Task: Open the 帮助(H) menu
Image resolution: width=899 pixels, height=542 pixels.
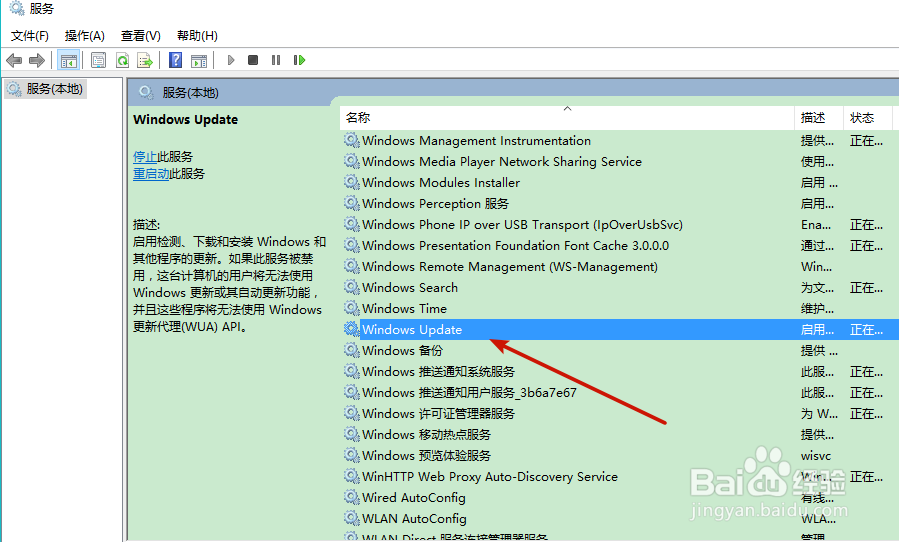Action: pyautogui.click(x=197, y=36)
